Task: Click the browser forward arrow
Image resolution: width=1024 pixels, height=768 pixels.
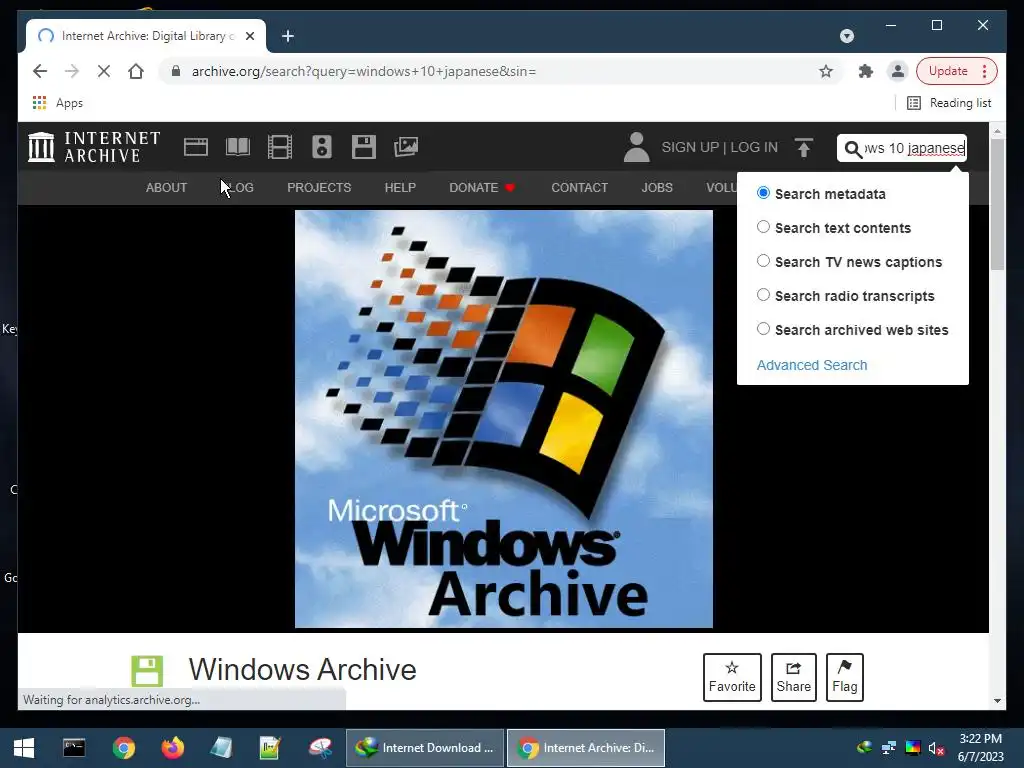Action: tap(72, 71)
